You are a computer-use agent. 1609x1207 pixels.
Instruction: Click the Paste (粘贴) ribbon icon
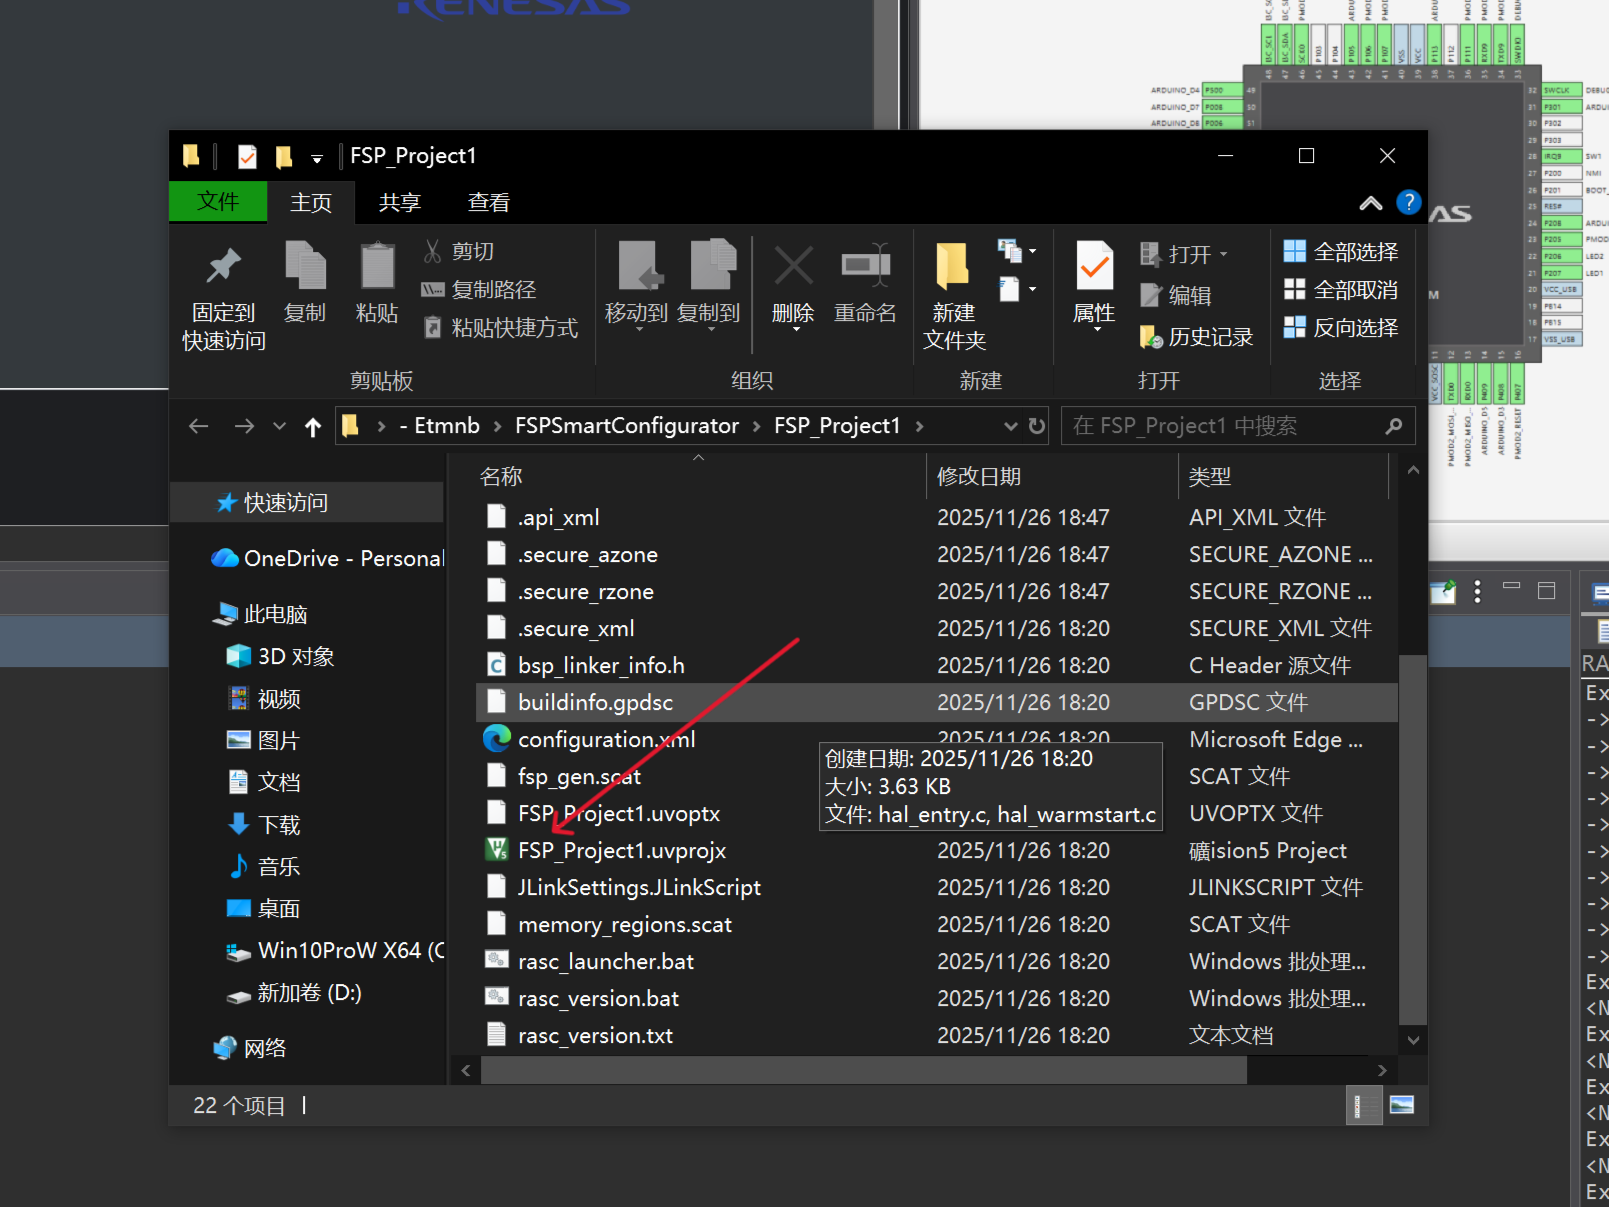pyautogui.click(x=377, y=266)
